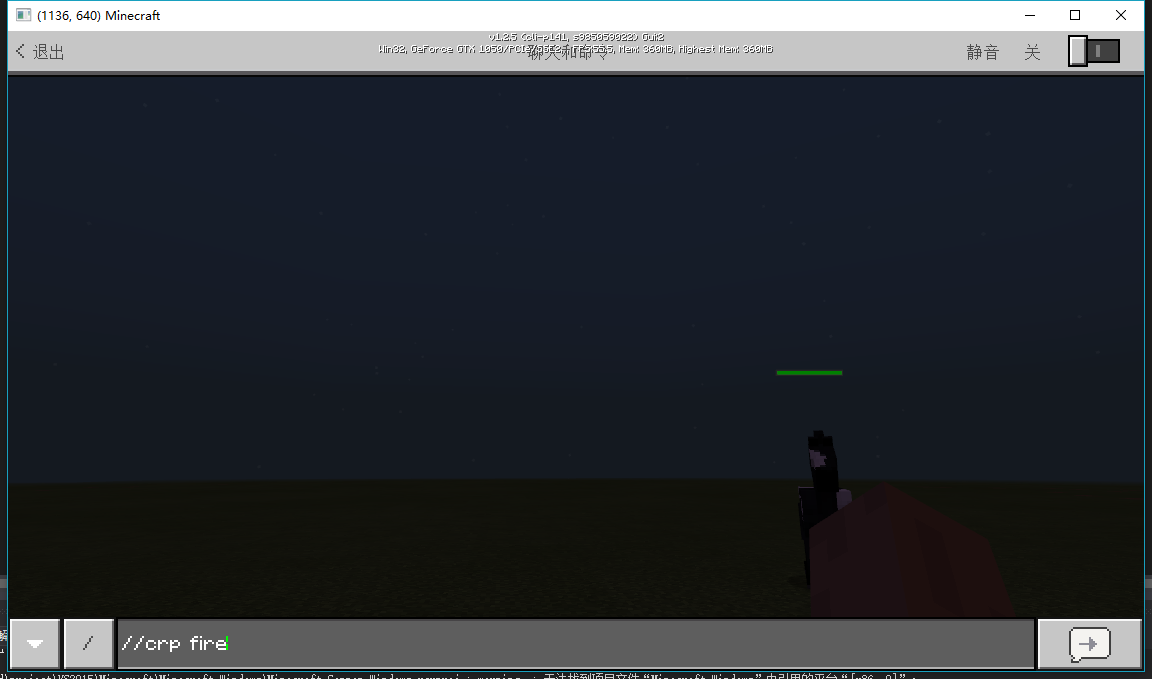Click the Minecraft window icon in title bar
This screenshot has height=679, width=1152.
tap(23, 16)
